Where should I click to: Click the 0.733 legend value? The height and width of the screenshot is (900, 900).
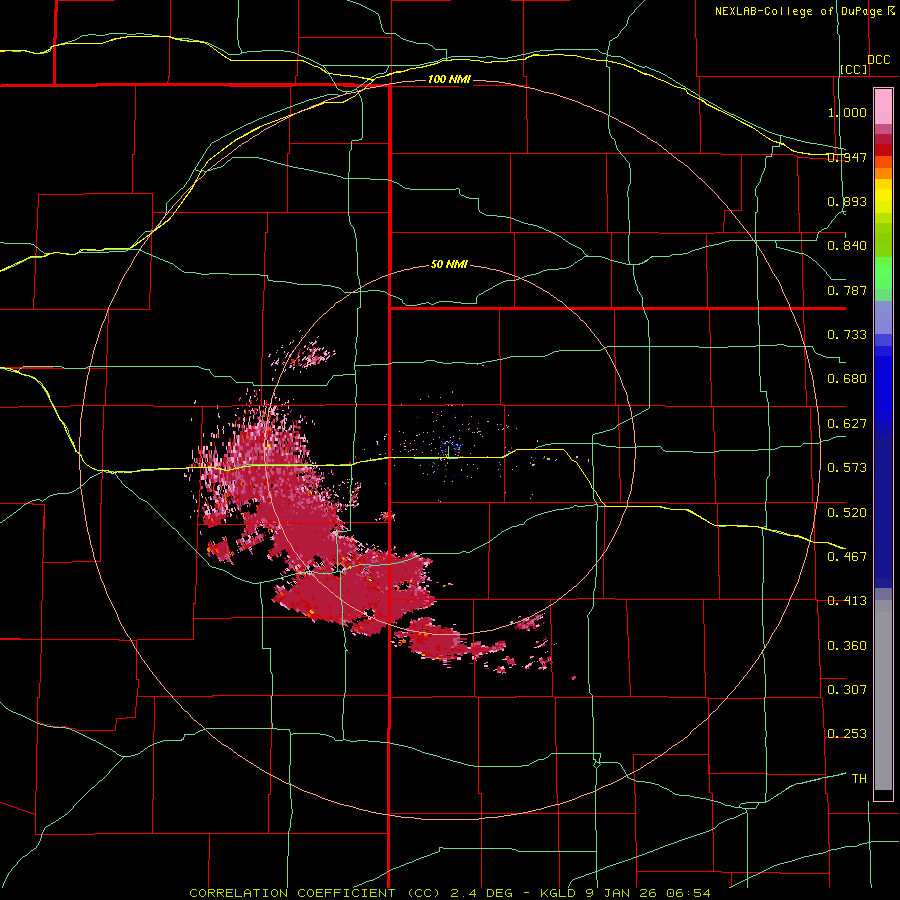[847, 335]
